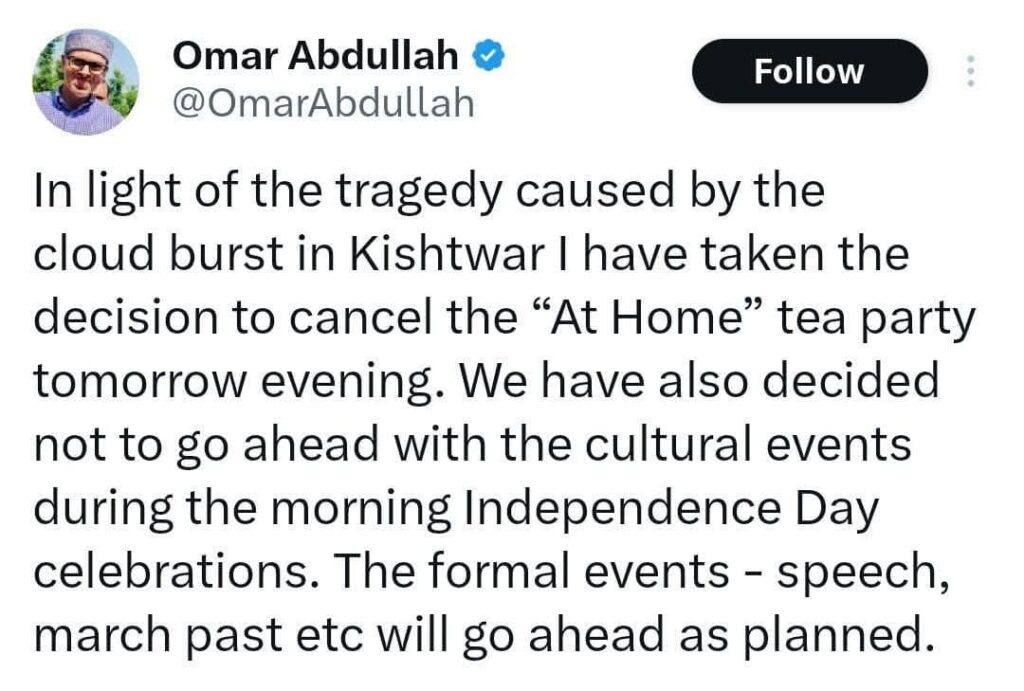Click the @OmarAbdullah handle
The width and height of the screenshot is (1024, 691).
pos(323,103)
